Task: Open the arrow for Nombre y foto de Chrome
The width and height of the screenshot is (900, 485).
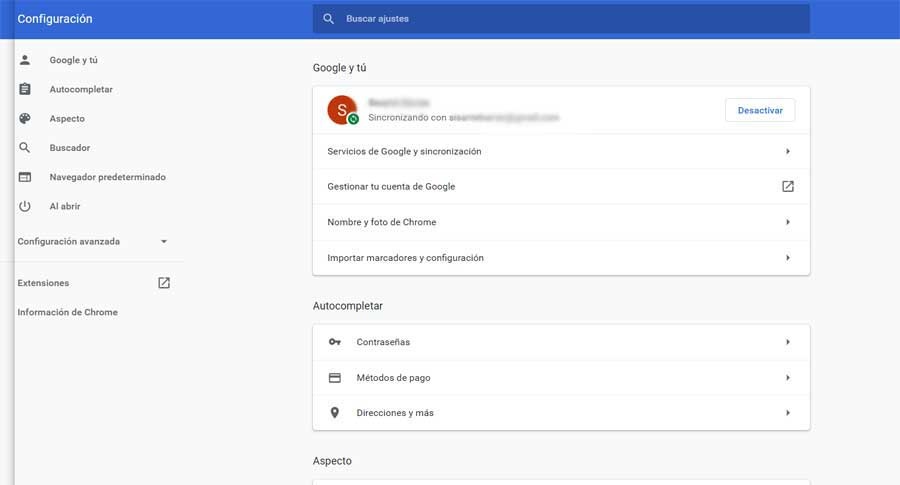Action: point(788,222)
